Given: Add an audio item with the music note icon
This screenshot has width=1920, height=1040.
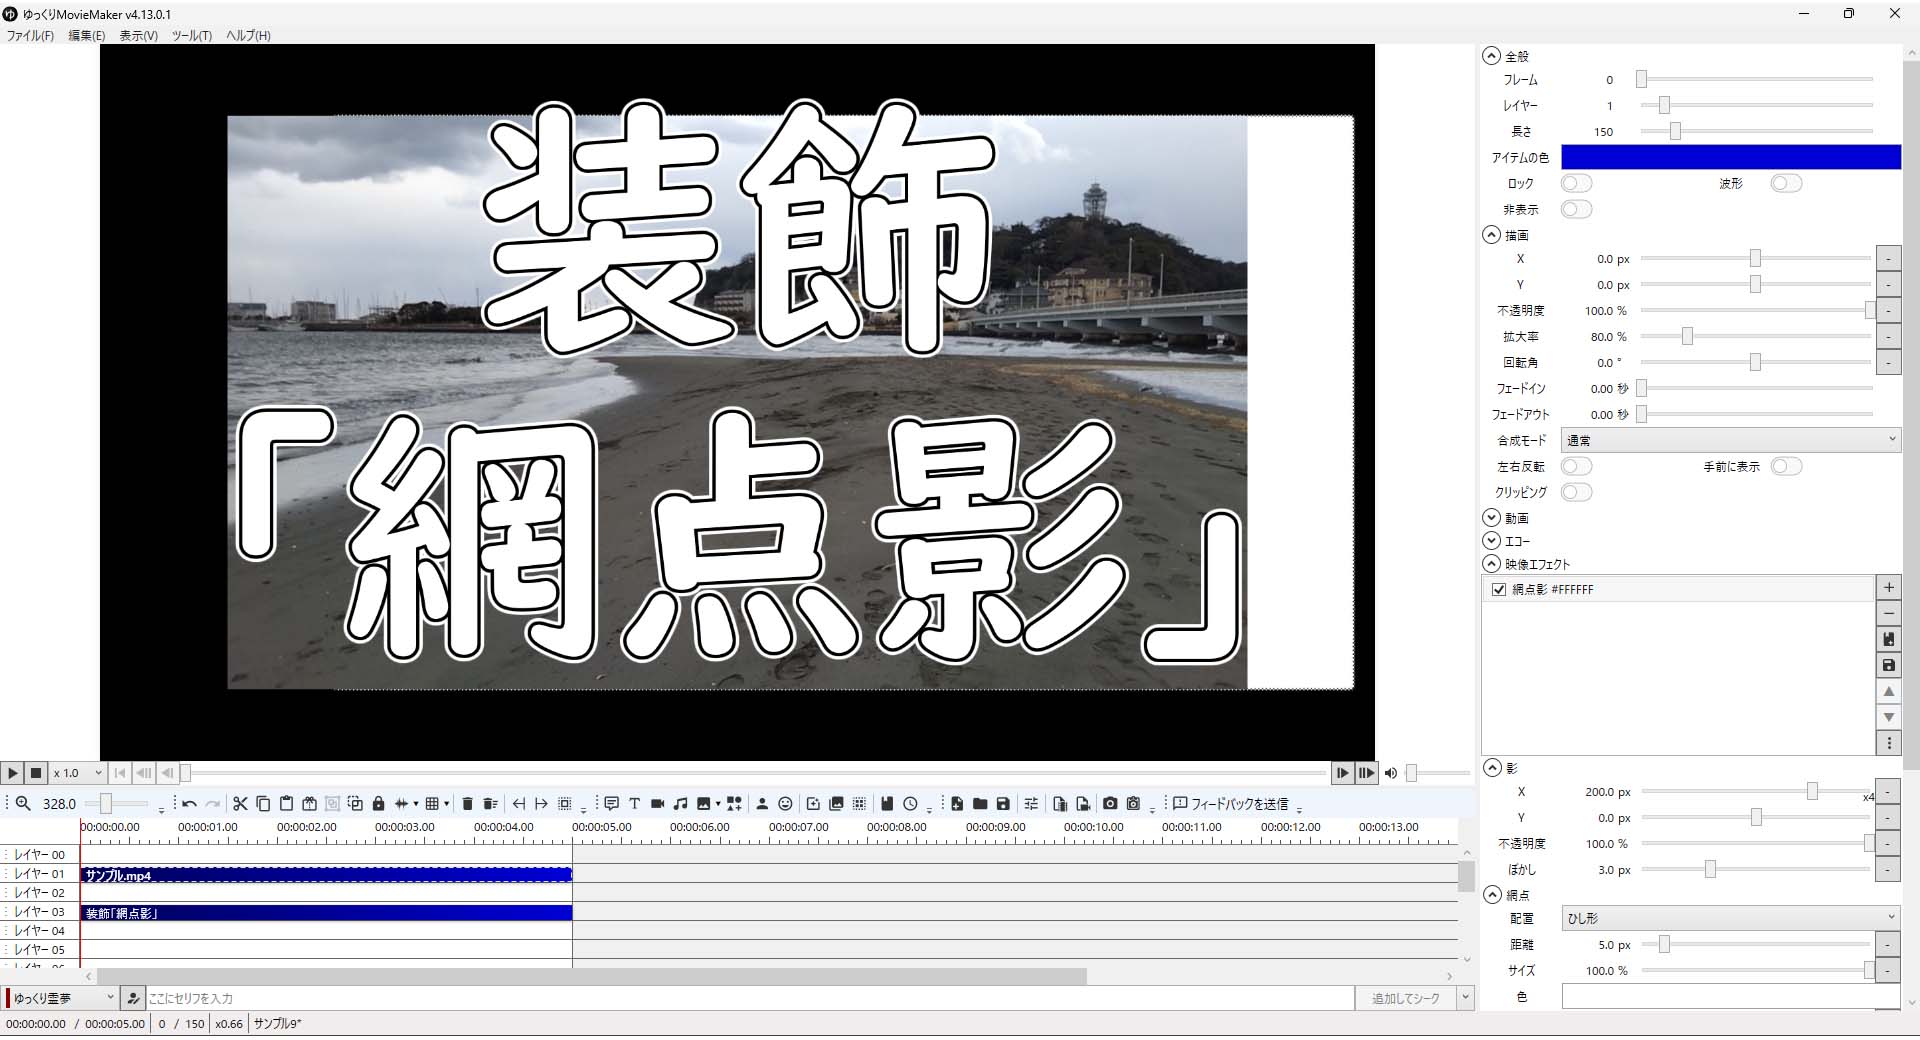Looking at the screenshot, I should tap(680, 803).
